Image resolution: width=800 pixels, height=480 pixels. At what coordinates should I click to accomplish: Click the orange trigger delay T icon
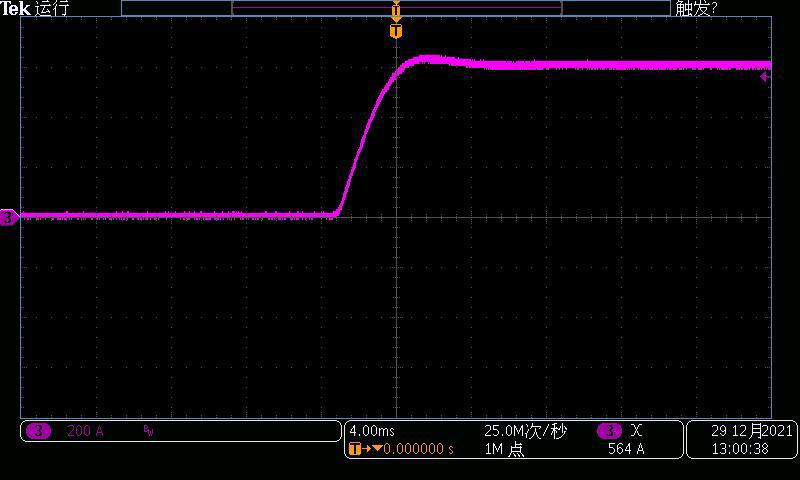click(x=356, y=449)
